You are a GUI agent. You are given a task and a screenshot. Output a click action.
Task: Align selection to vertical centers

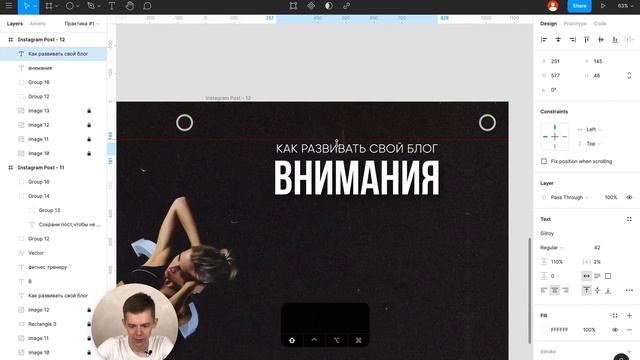(x=601, y=40)
